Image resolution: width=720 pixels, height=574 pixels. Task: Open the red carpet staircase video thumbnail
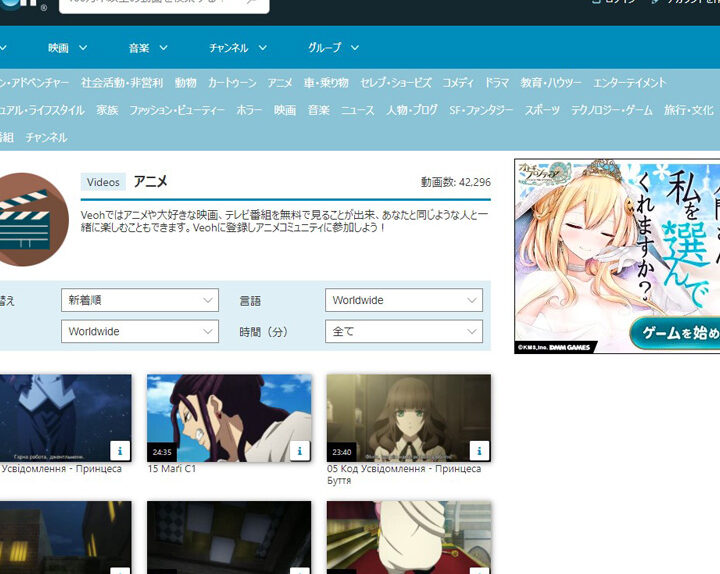[409, 537]
